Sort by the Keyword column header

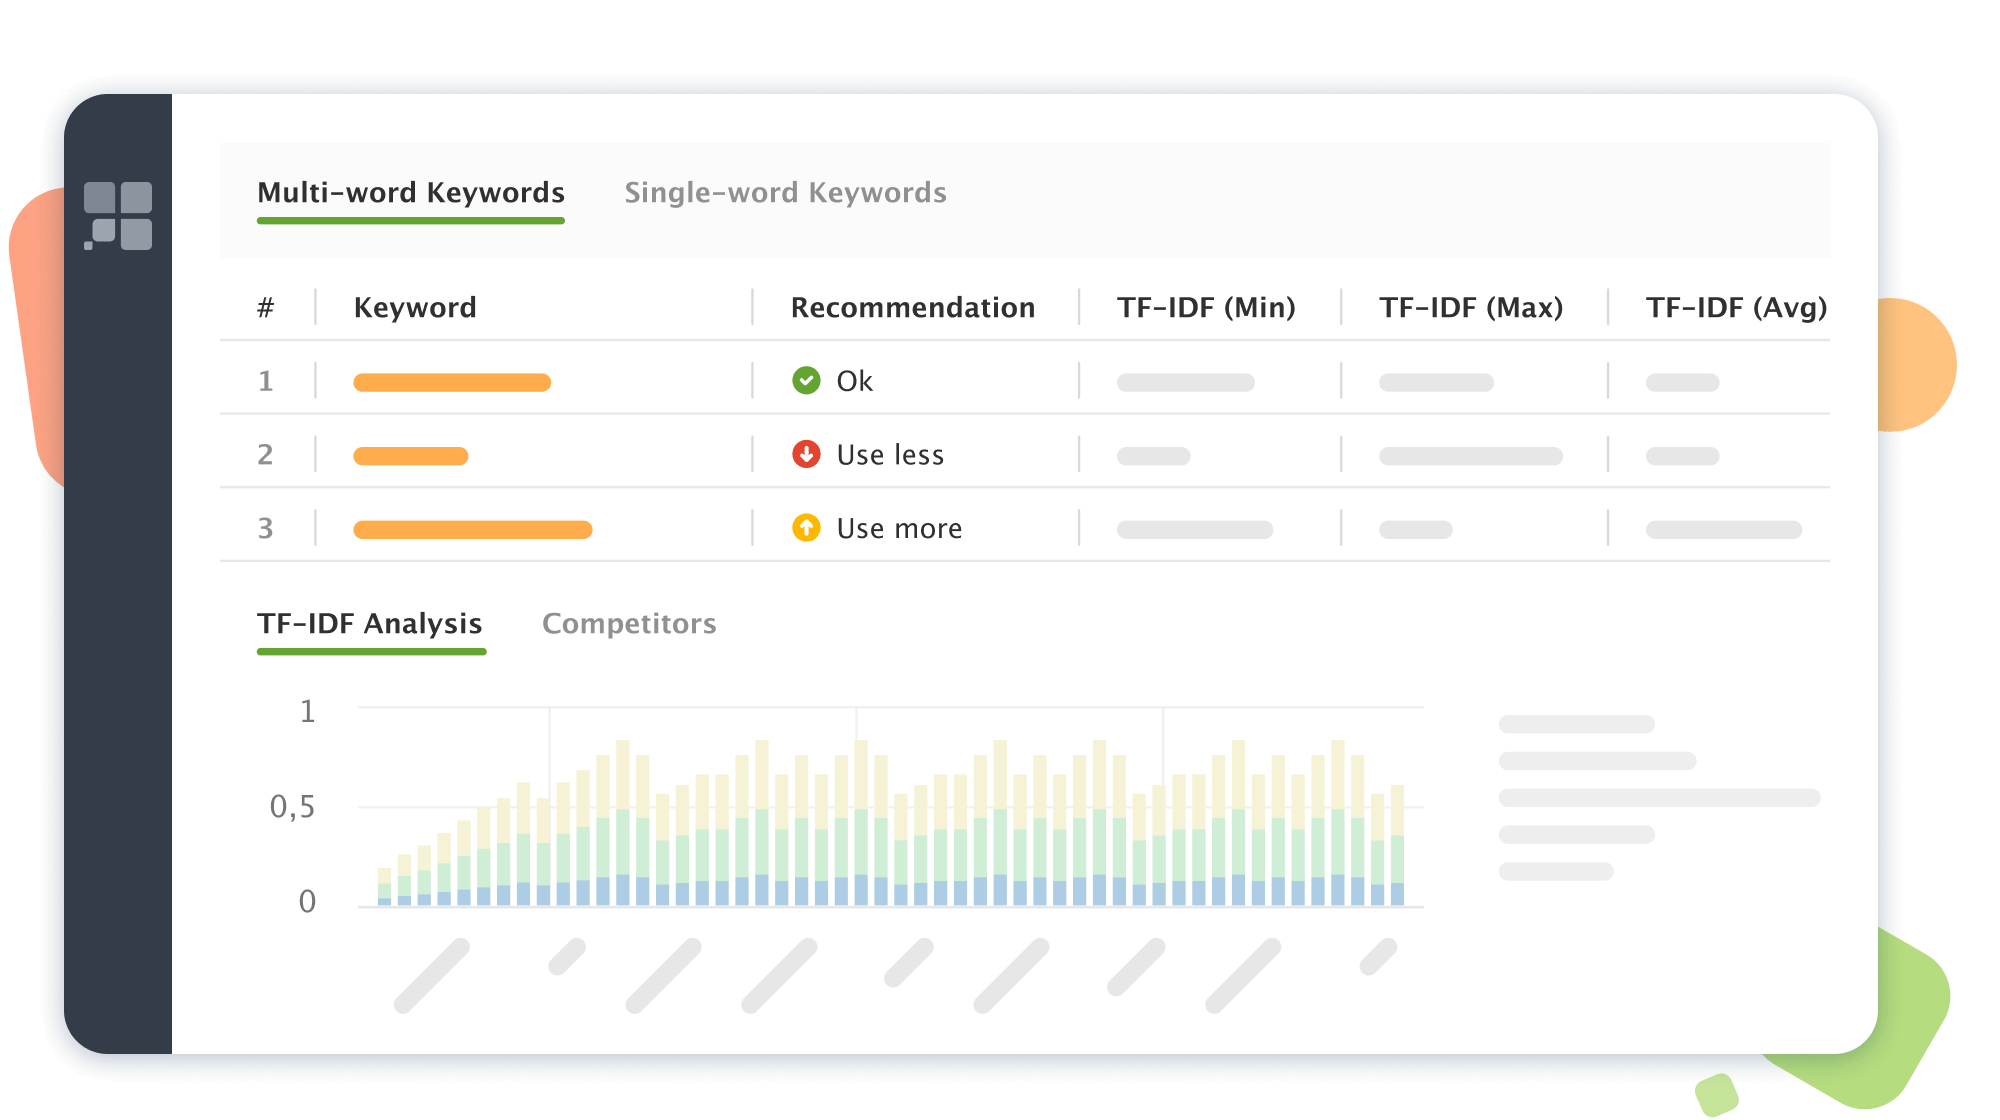pyautogui.click(x=415, y=307)
